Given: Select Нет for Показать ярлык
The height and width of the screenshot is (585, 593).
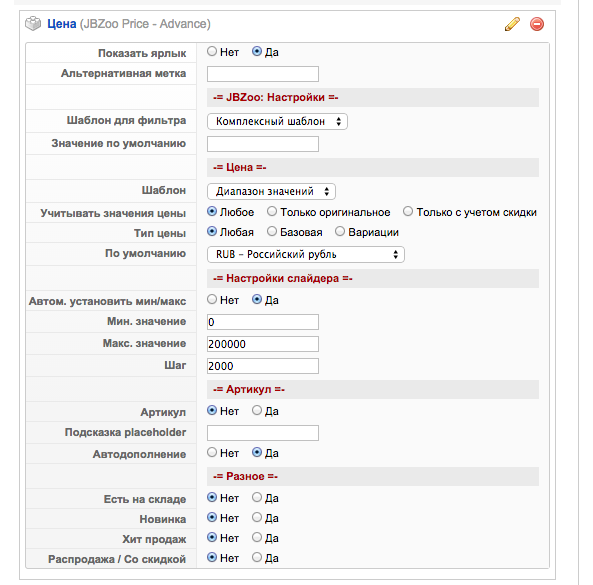Looking at the screenshot, I should 212,51.
